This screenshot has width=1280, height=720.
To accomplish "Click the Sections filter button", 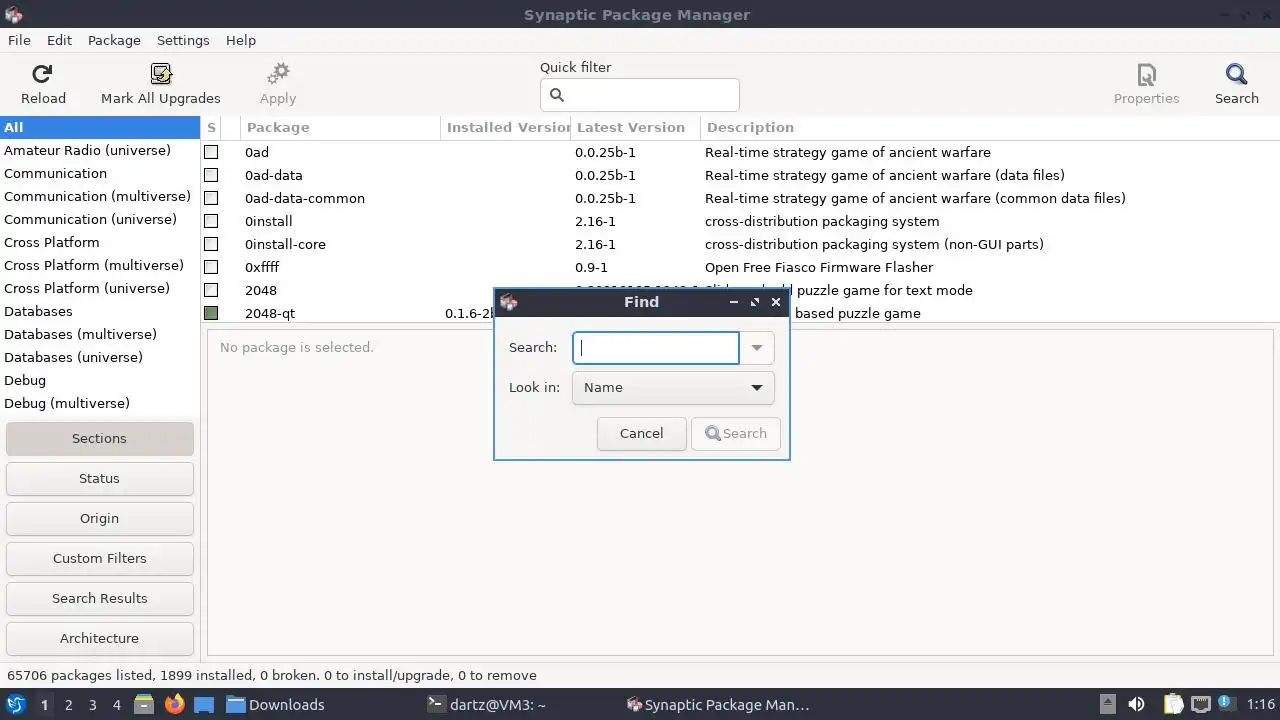I will click(x=99, y=438).
